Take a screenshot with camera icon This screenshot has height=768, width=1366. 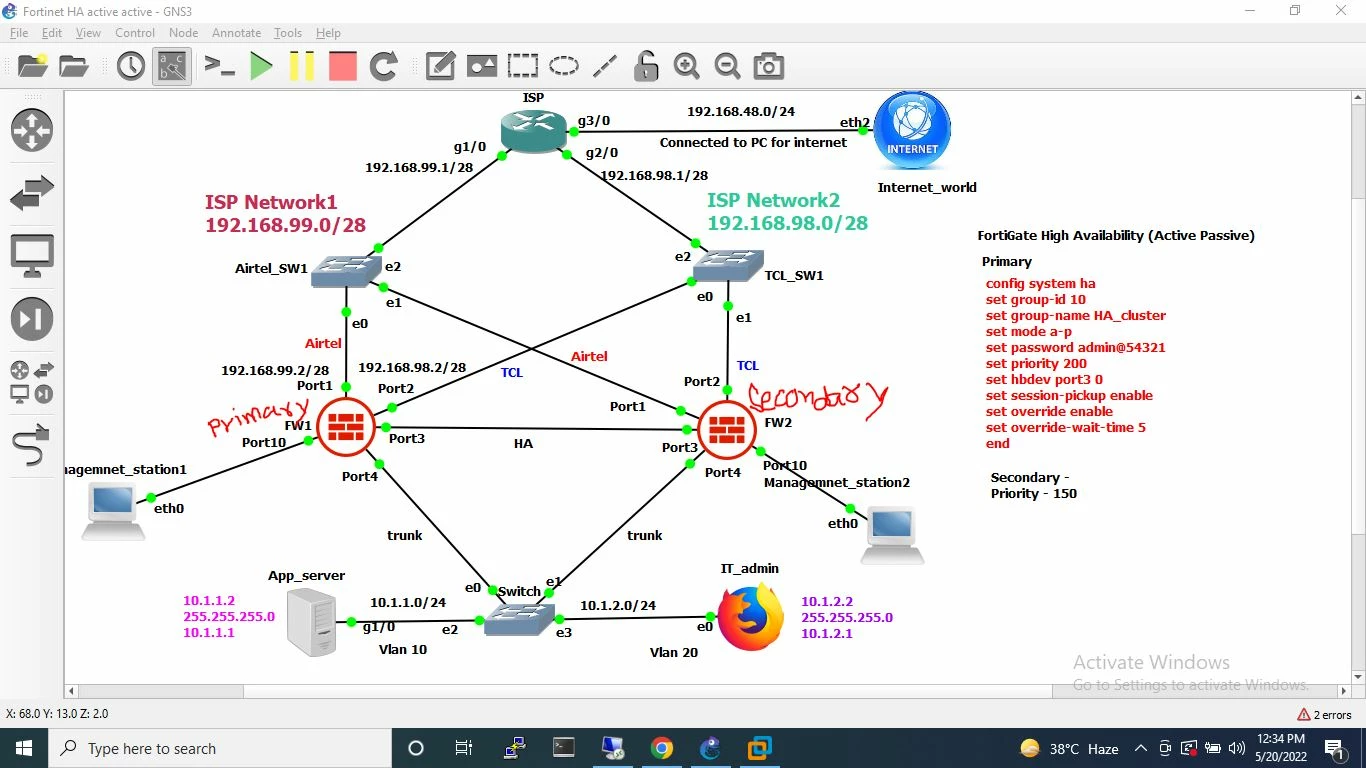point(768,66)
